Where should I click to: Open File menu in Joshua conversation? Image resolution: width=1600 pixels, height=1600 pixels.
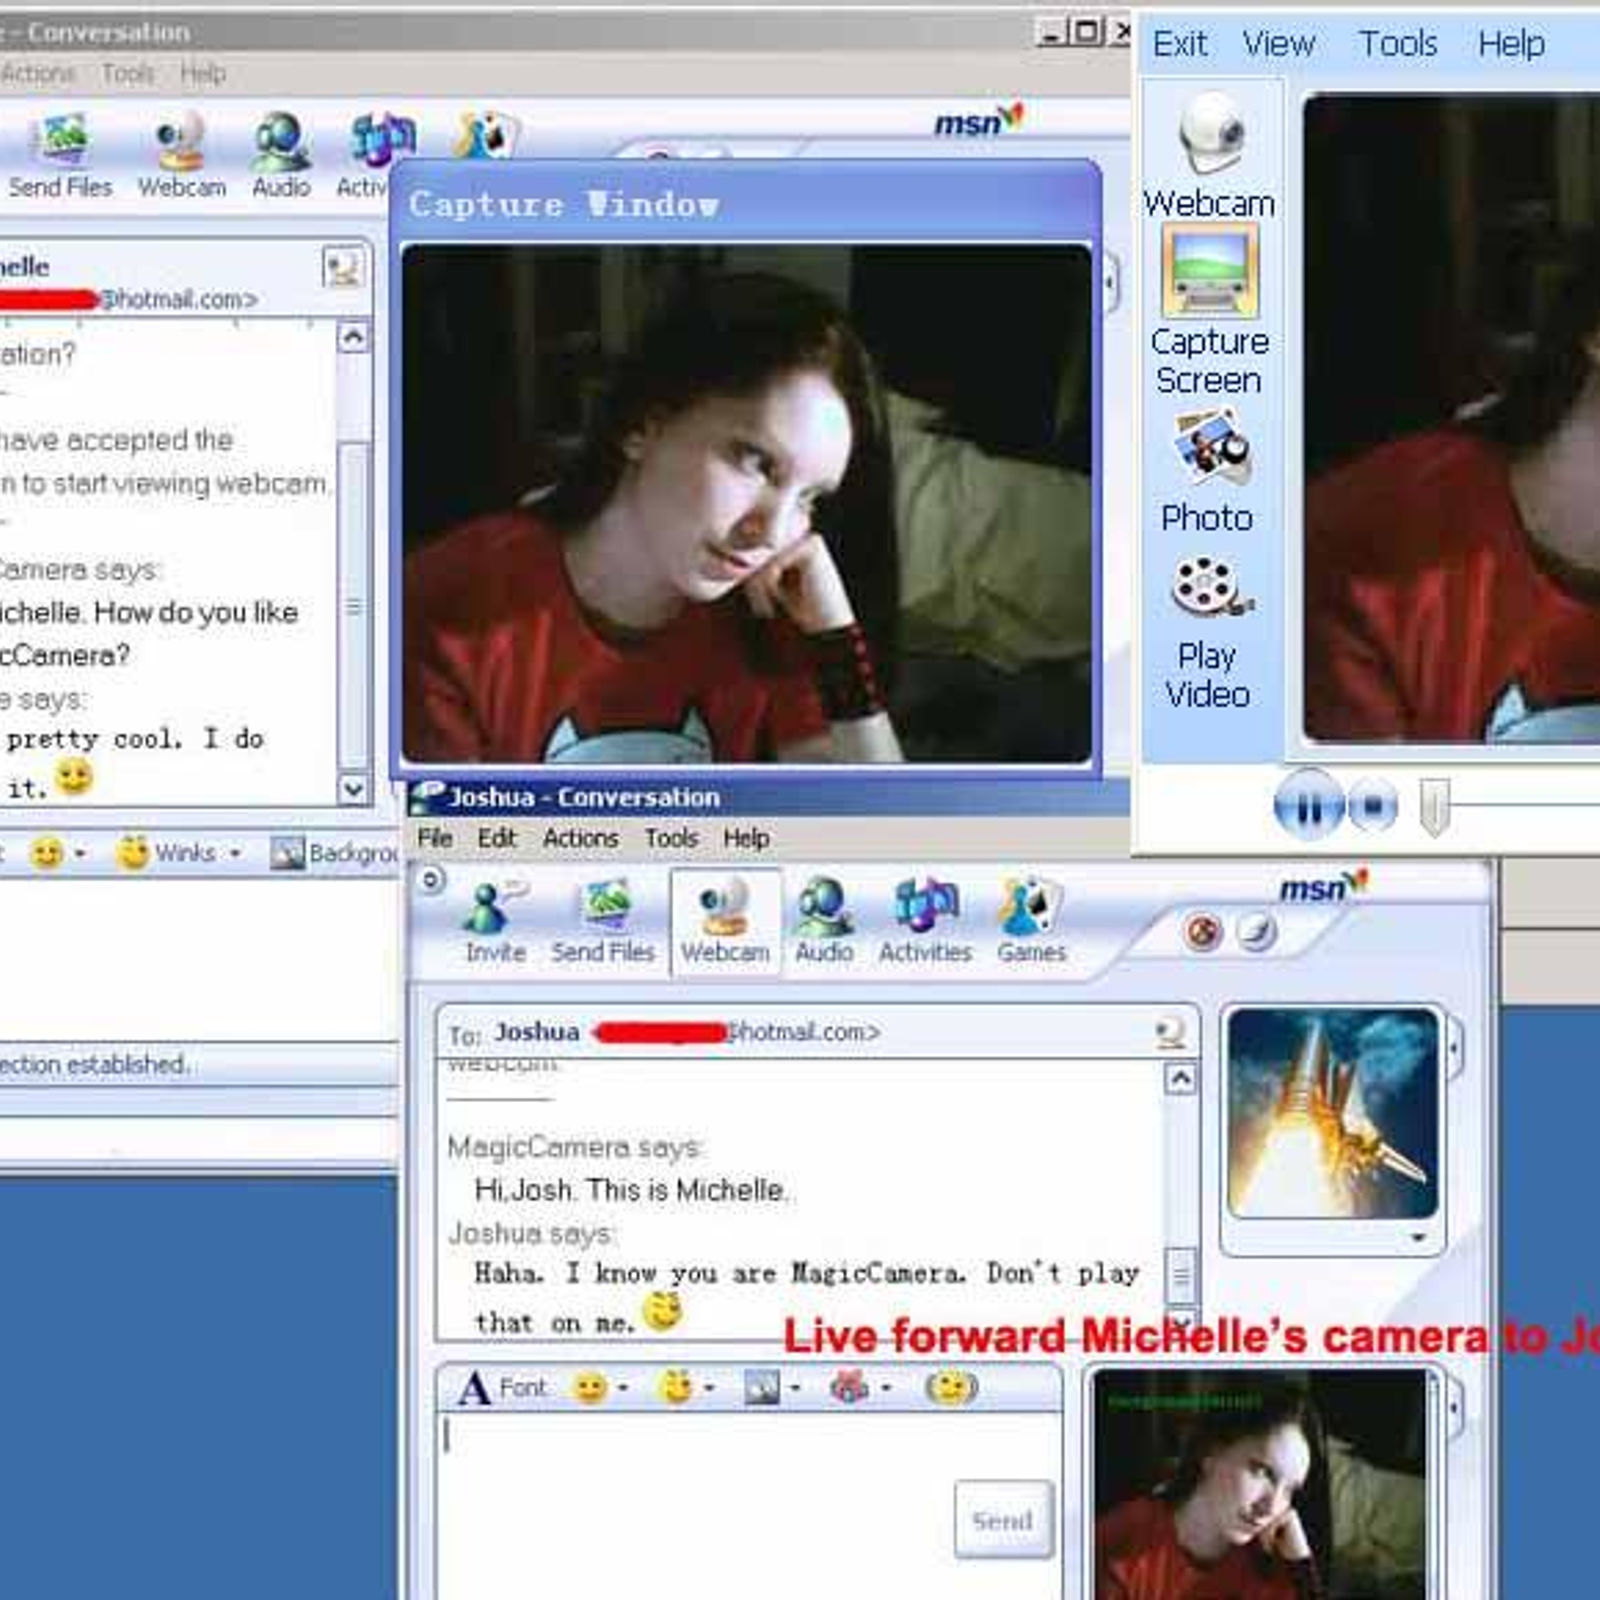(x=435, y=838)
